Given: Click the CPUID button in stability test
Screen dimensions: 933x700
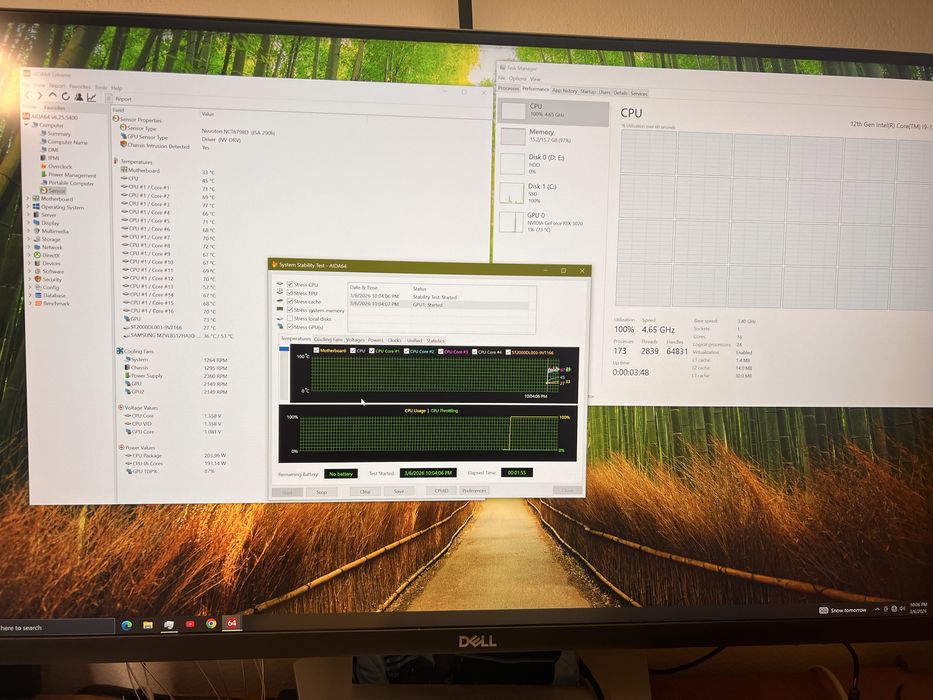Looking at the screenshot, I should (x=442, y=491).
